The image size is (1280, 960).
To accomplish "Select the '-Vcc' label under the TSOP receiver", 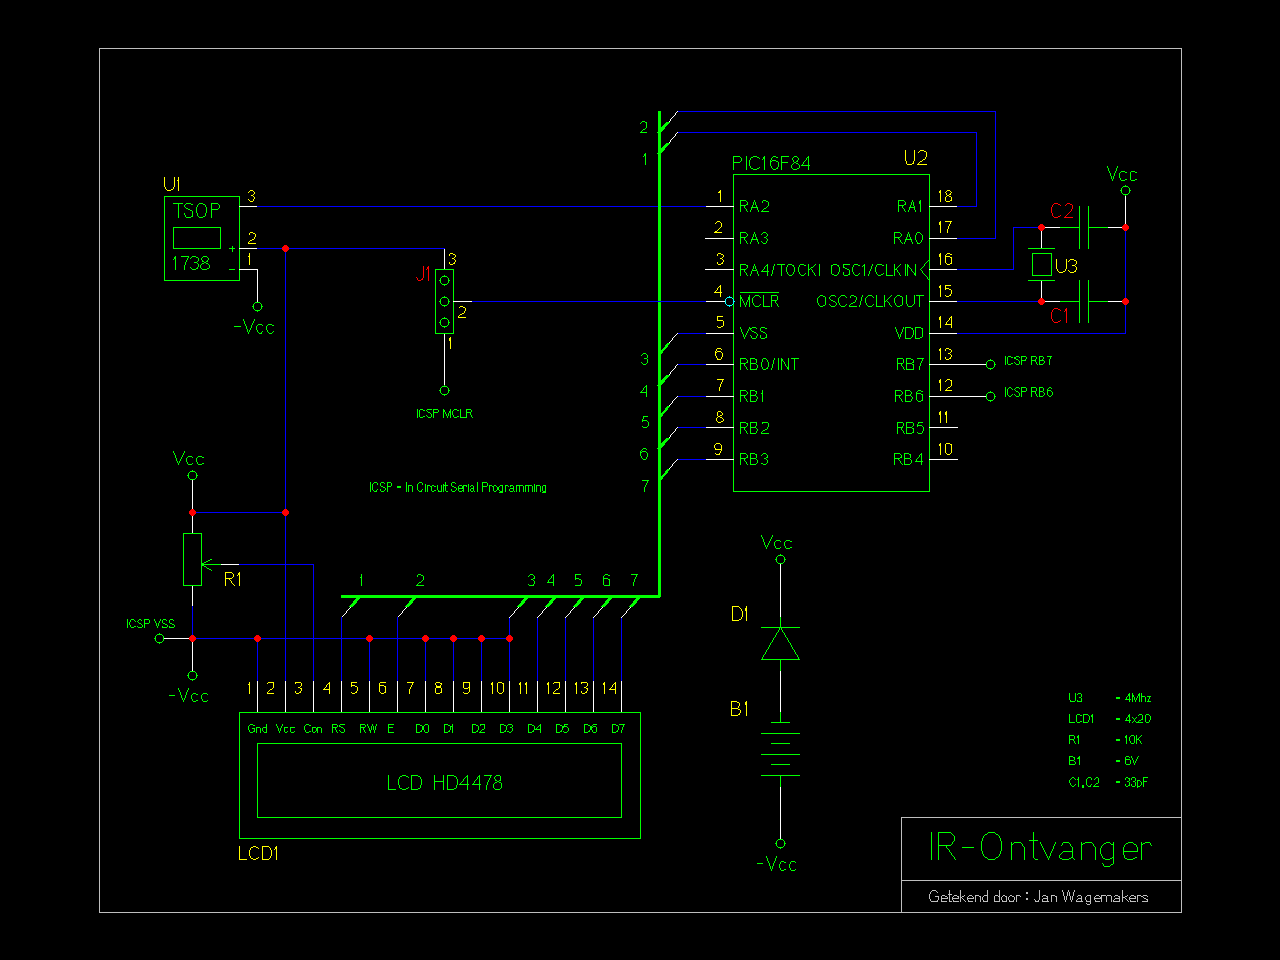I will pyautogui.click(x=254, y=328).
